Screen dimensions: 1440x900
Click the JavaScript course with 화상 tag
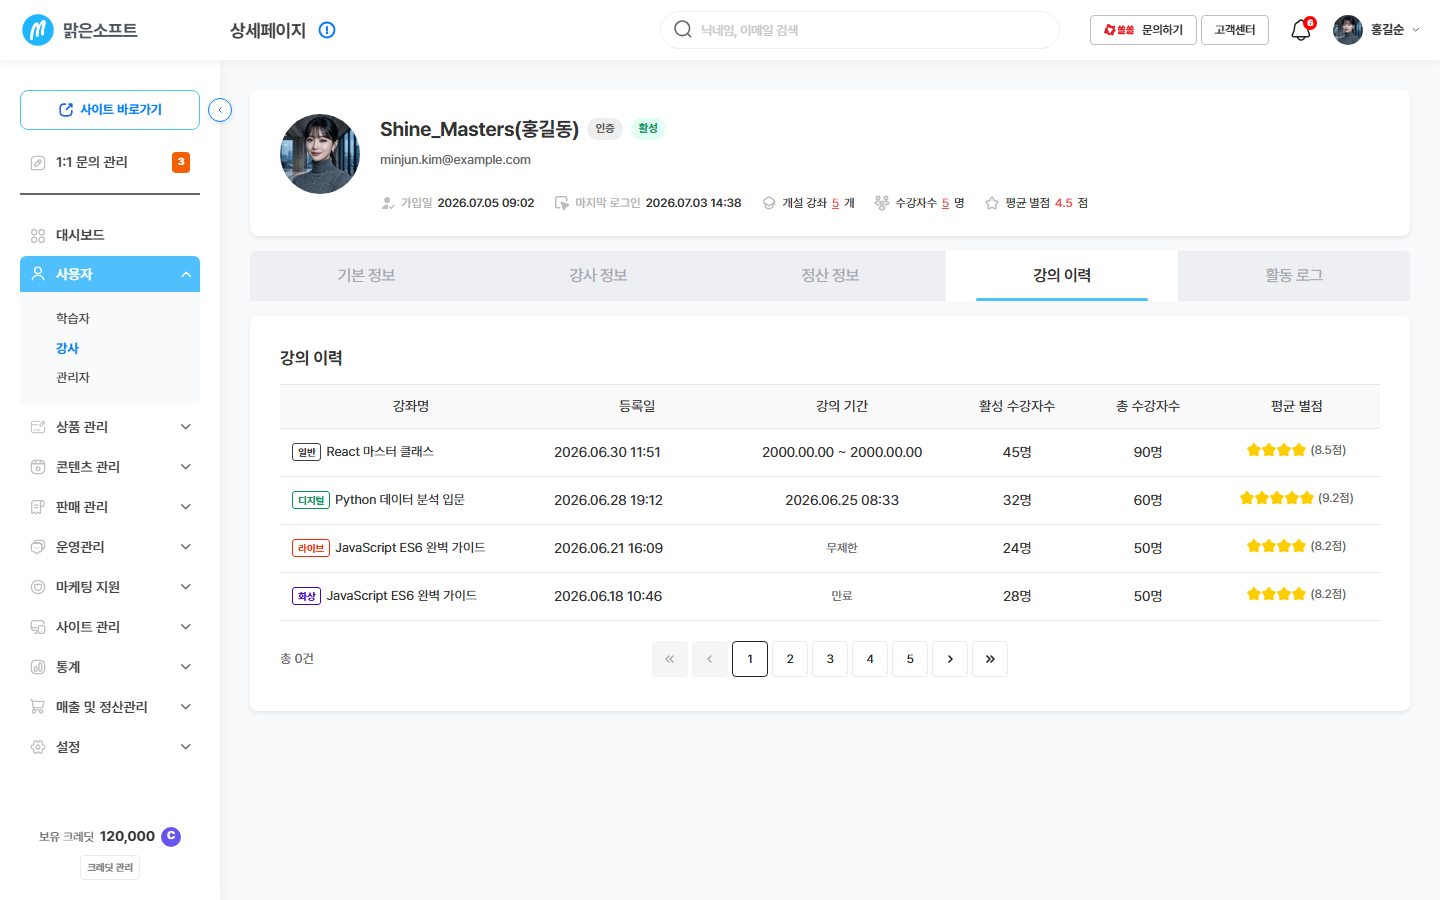(x=402, y=596)
